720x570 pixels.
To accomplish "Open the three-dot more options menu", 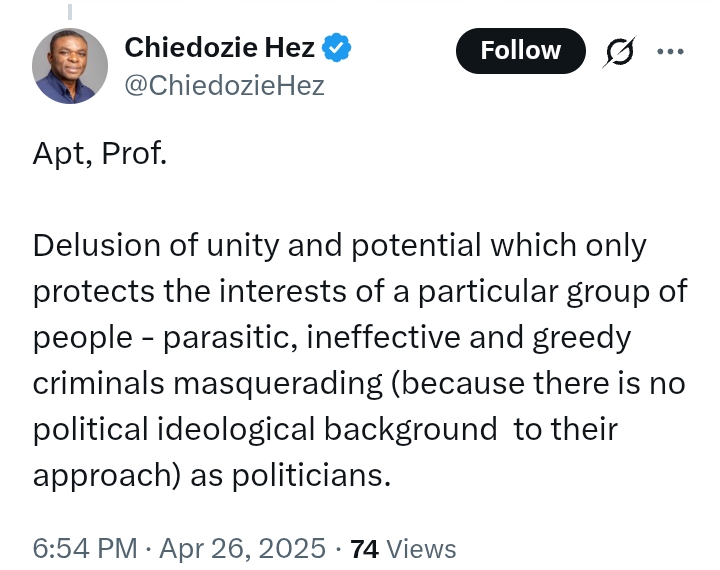I will (x=670, y=51).
